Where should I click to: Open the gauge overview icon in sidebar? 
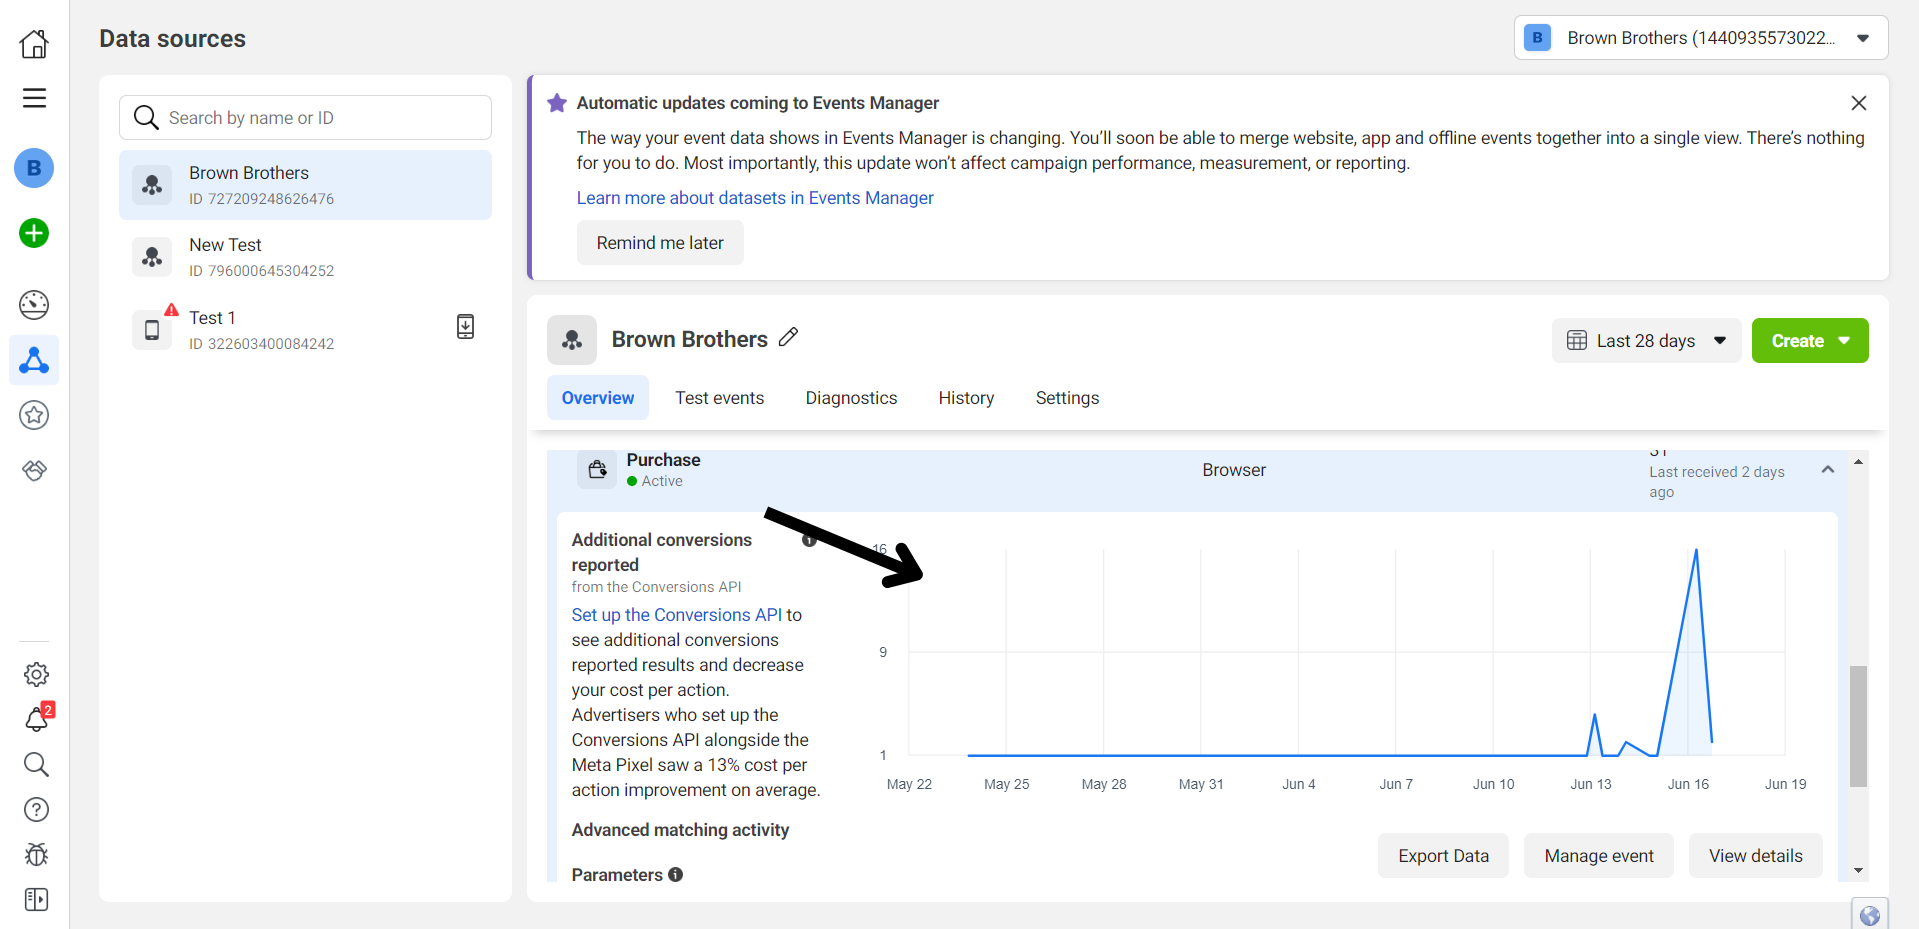(34, 305)
